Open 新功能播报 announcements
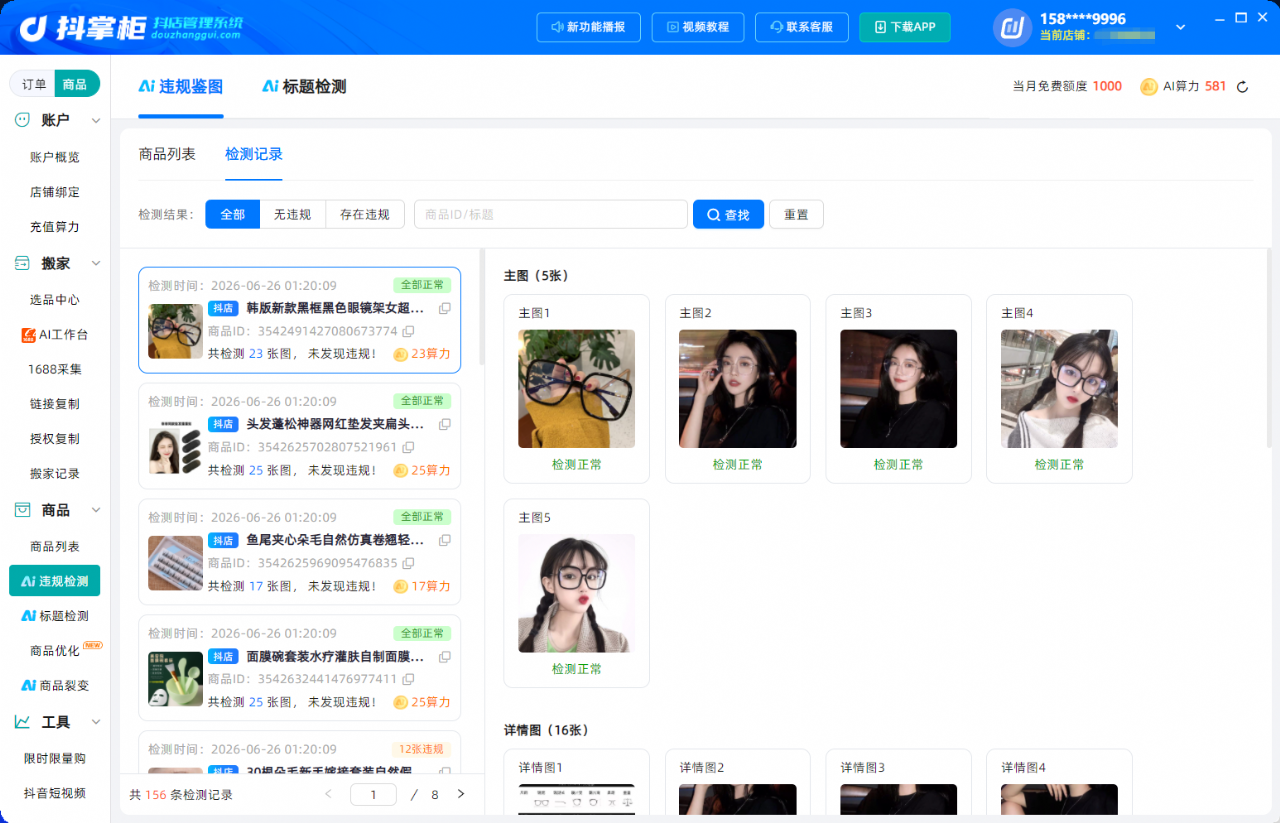This screenshot has width=1280, height=823. click(588, 27)
